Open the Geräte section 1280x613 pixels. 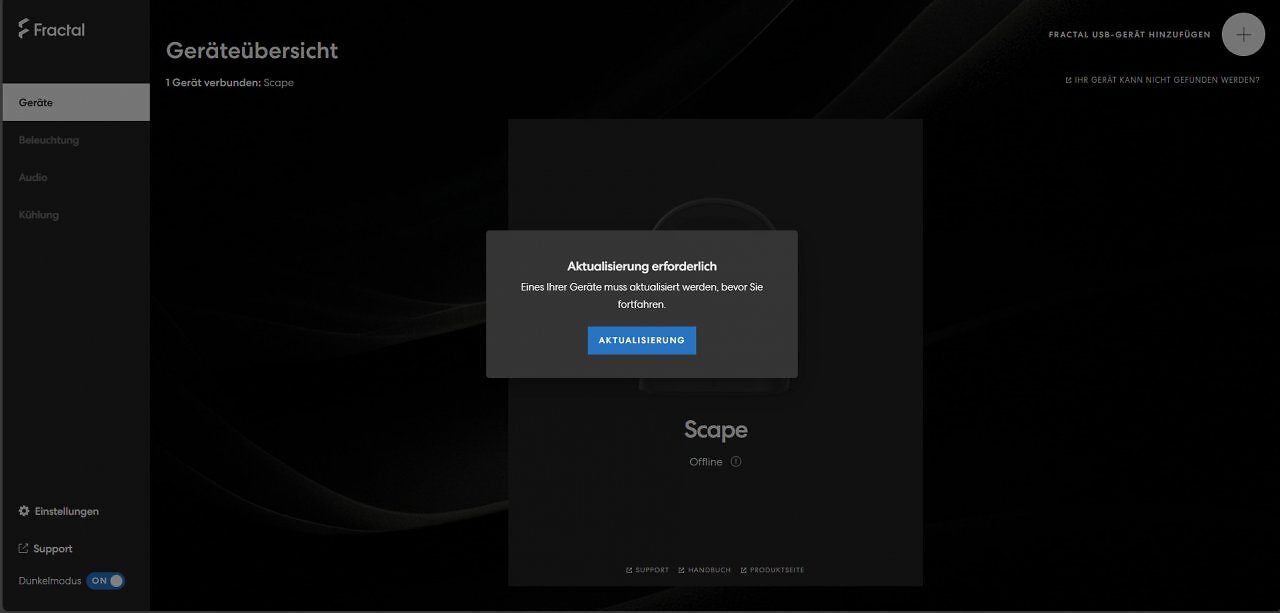click(75, 102)
